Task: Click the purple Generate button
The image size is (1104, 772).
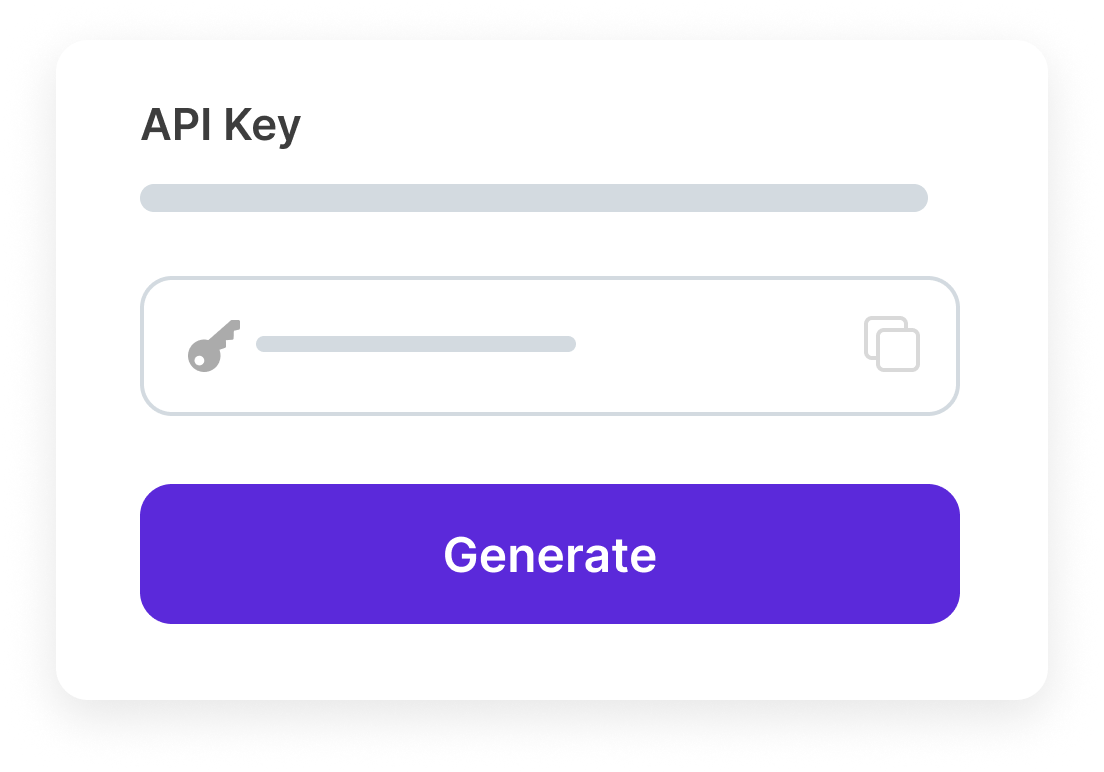Action: pos(549,554)
